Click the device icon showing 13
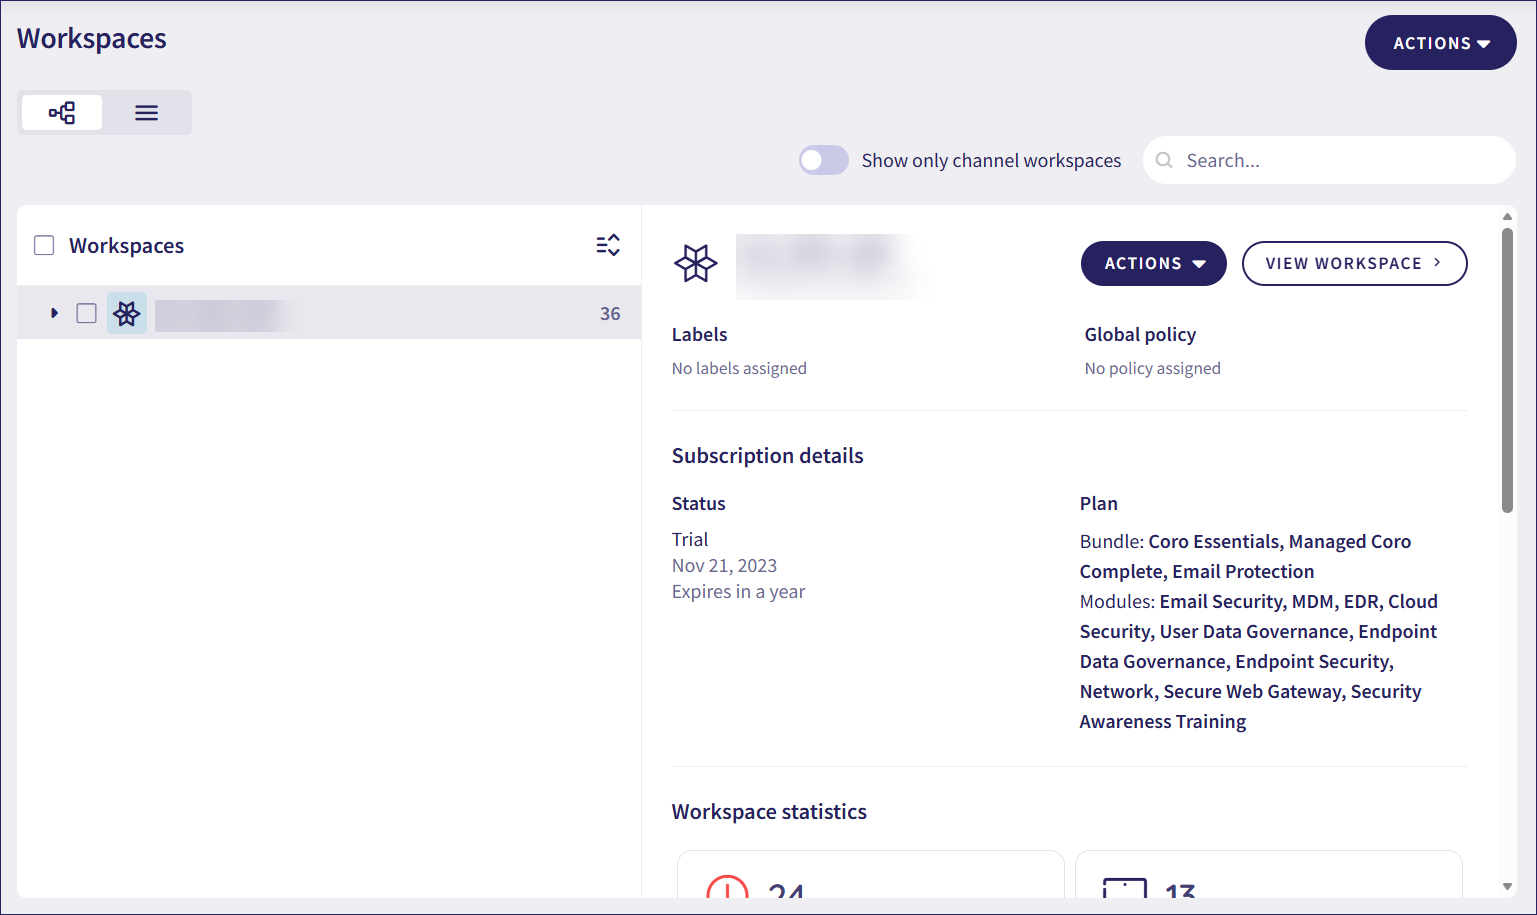This screenshot has height=915, width=1537. pos(1124,889)
